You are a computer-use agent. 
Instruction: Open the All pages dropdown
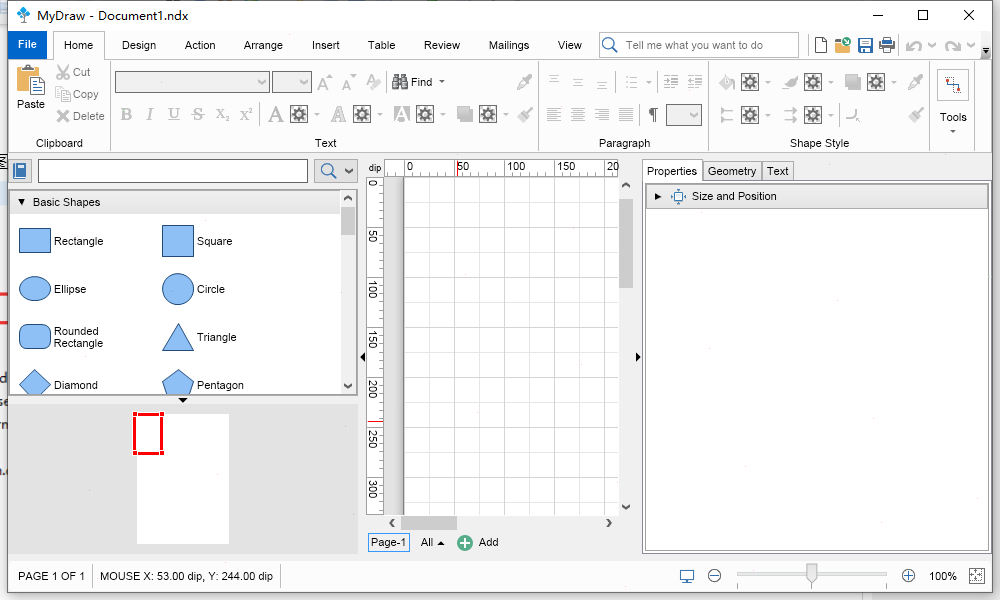click(x=432, y=543)
